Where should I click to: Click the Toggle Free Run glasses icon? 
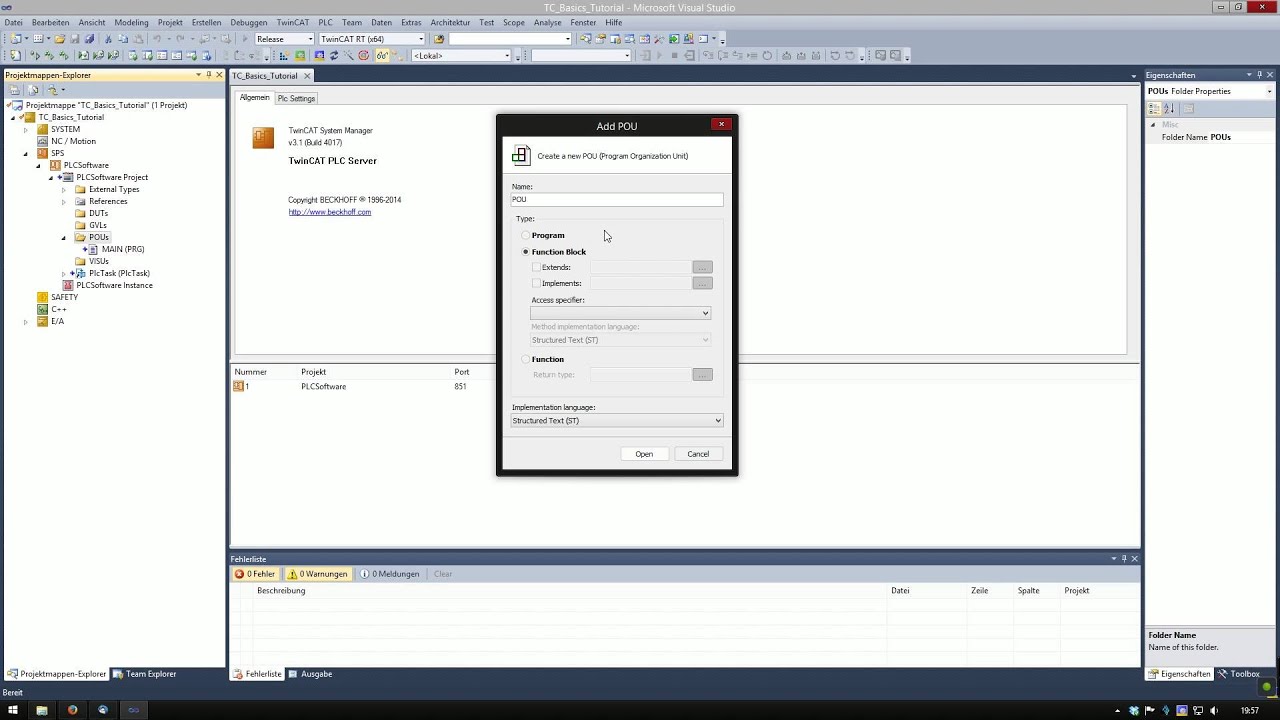[382, 56]
